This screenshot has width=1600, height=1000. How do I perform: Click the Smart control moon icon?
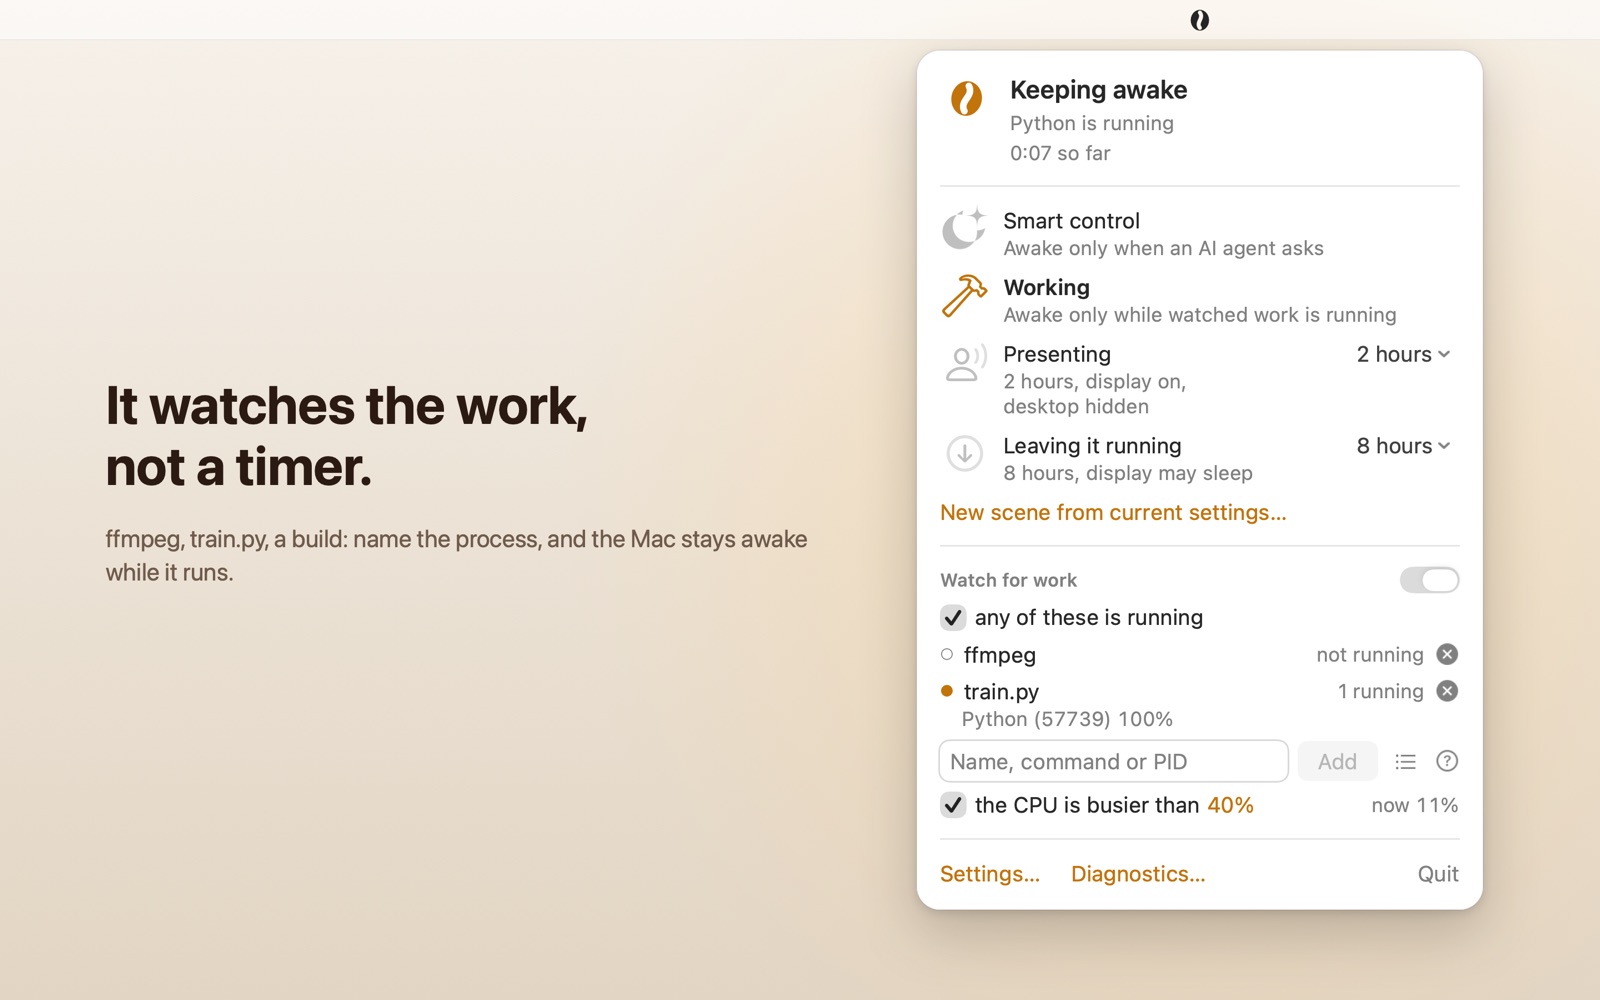[x=964, y=229]
